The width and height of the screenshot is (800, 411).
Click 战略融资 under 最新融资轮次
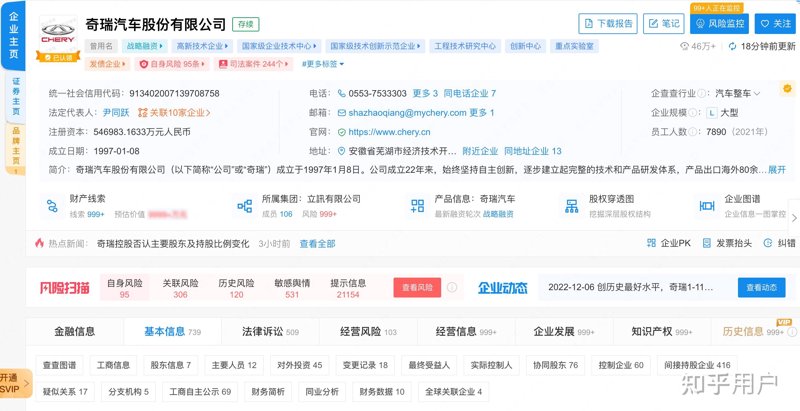click(498, 214)
